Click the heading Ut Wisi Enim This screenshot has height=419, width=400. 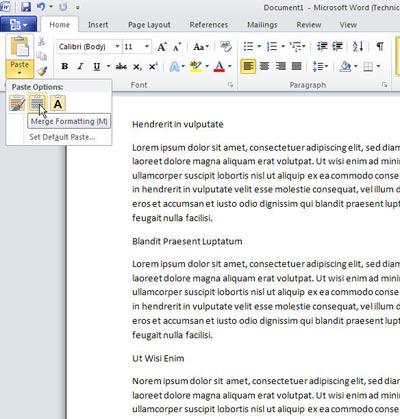click(x=158, y=358)
